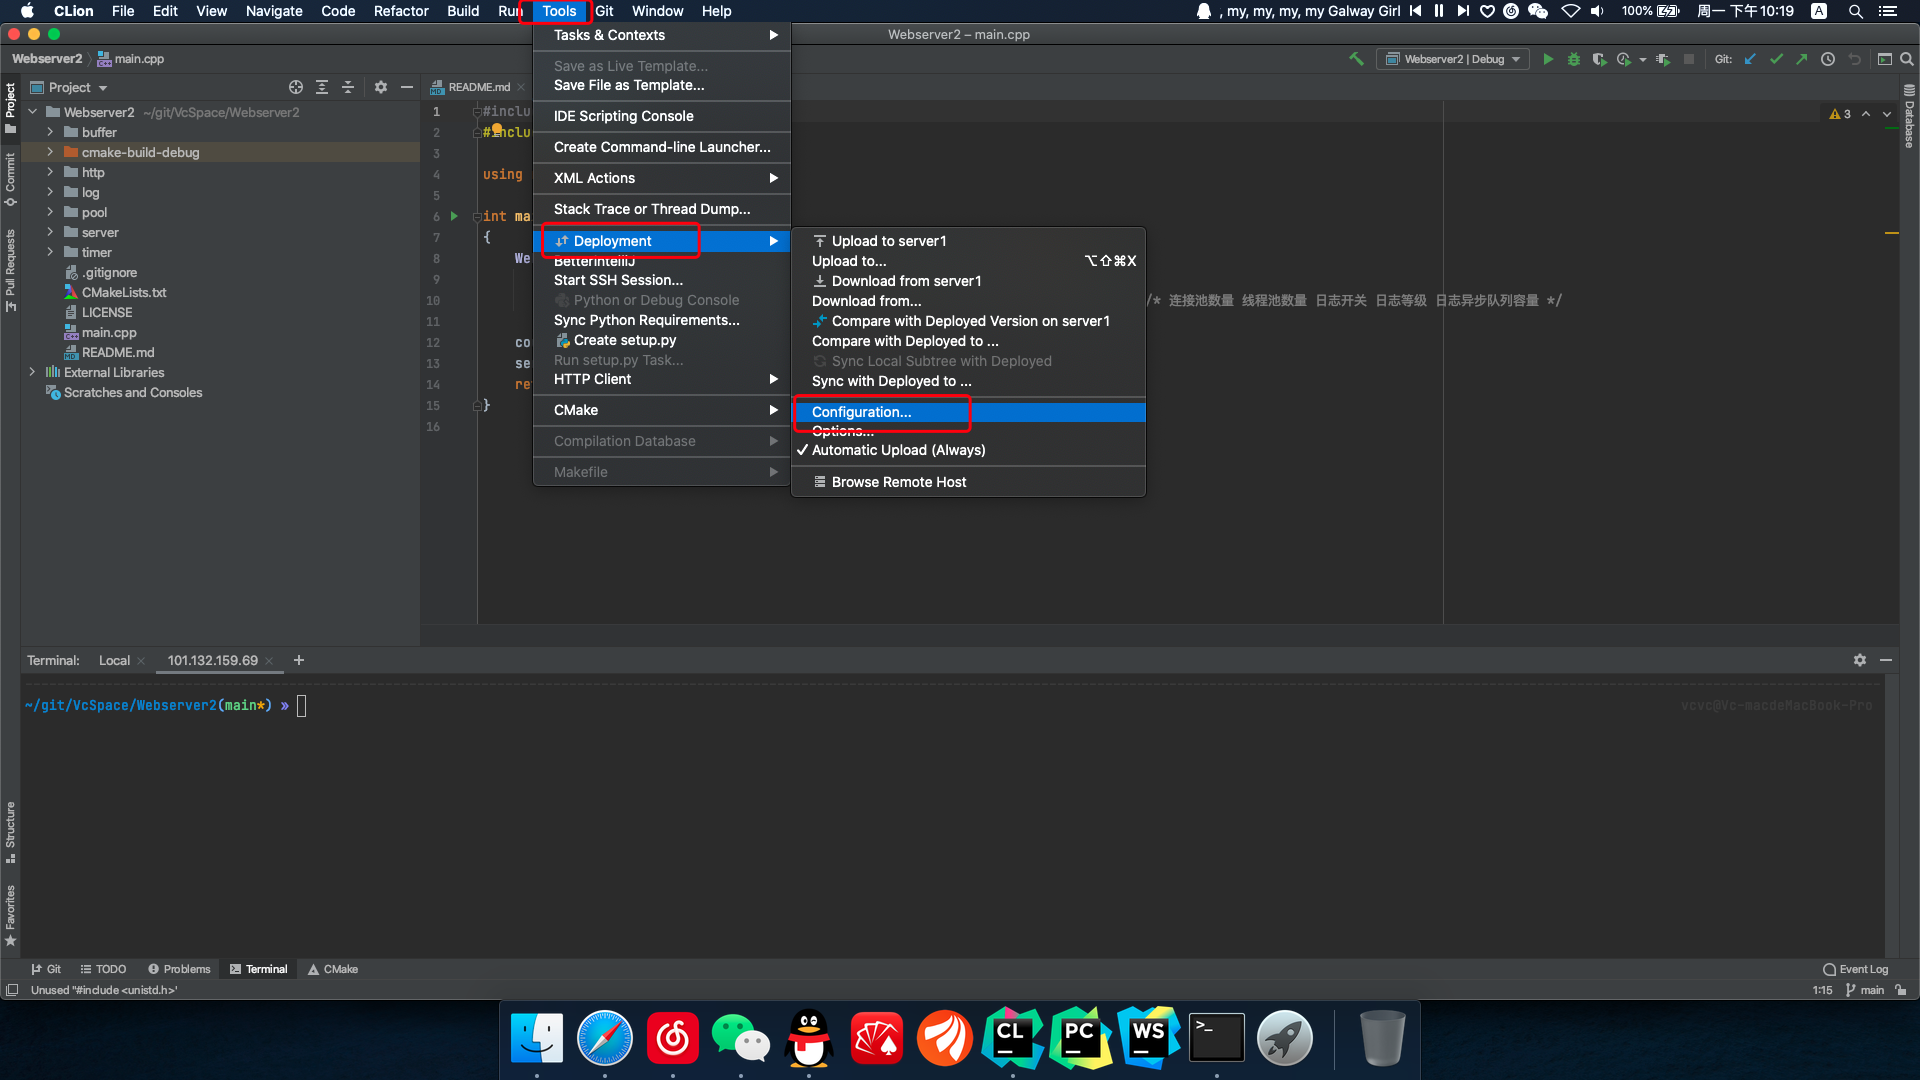
Task: Switch to the Local terminal tab
Action: 114,660
